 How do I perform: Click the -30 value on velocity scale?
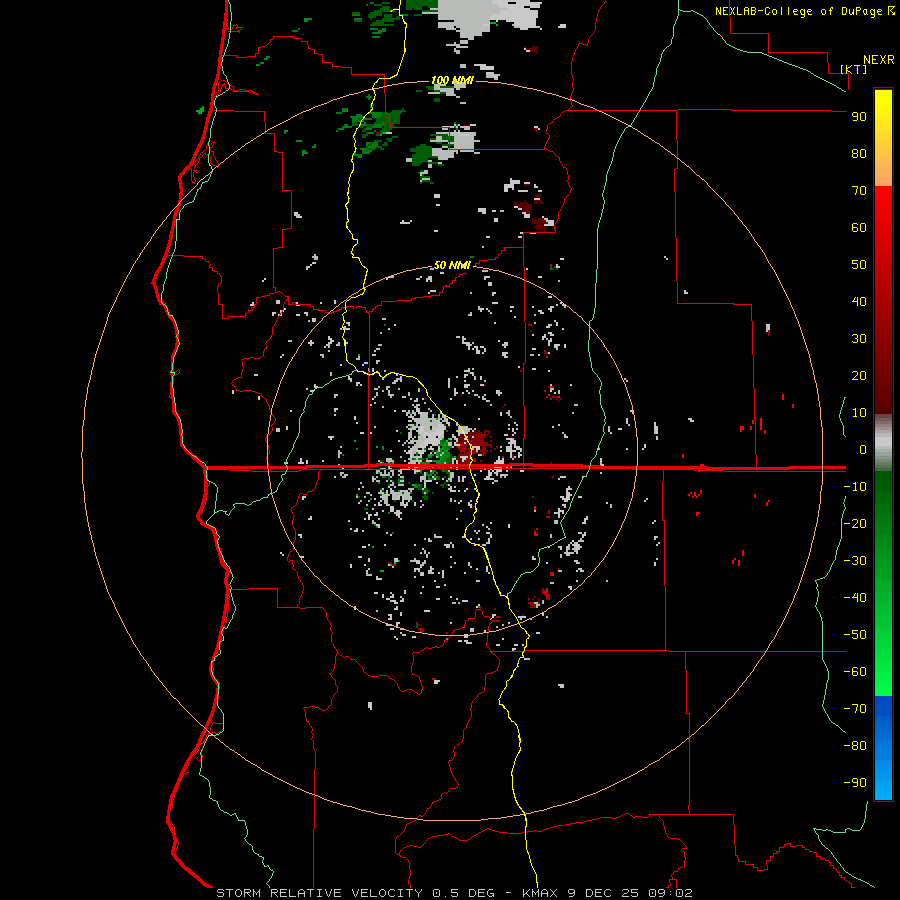point(855,561)
